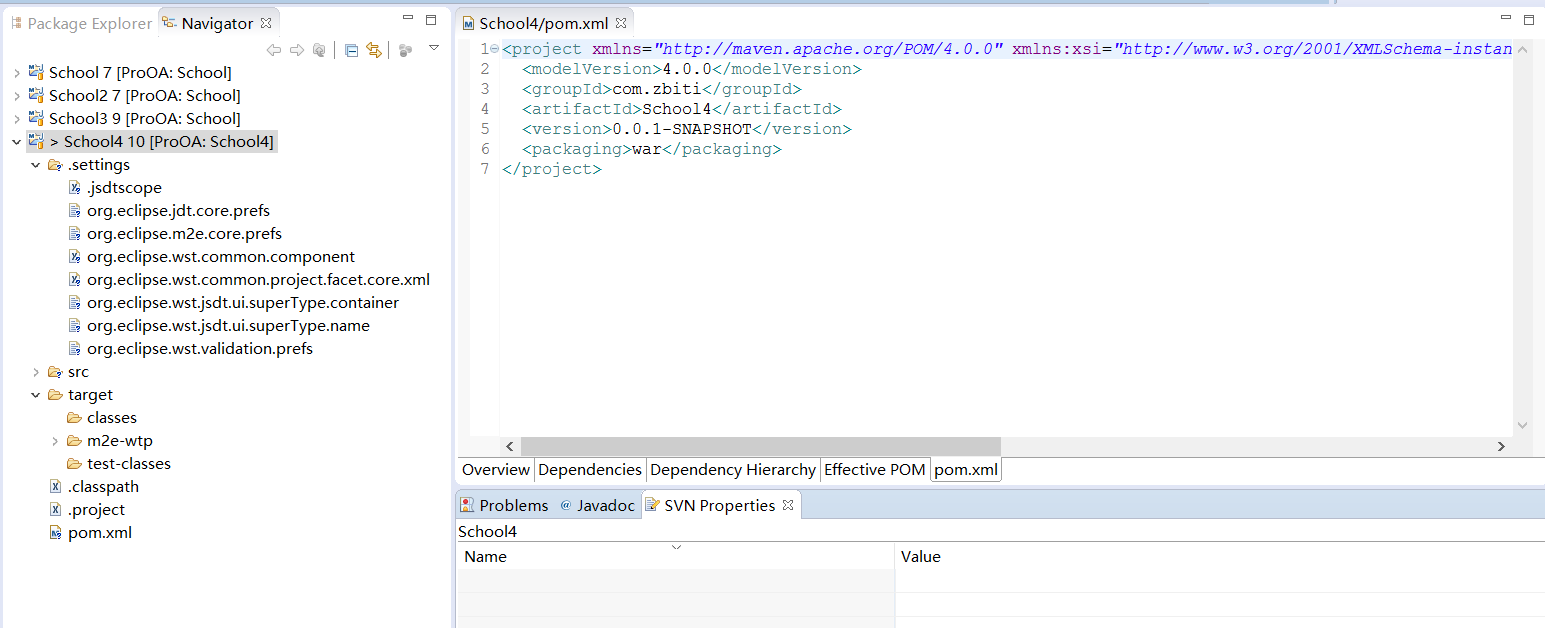The width and height of the screenshot is (1545, 628).
Task: Switch to the Package Explorer tab
Action: [x=81, y=23]
